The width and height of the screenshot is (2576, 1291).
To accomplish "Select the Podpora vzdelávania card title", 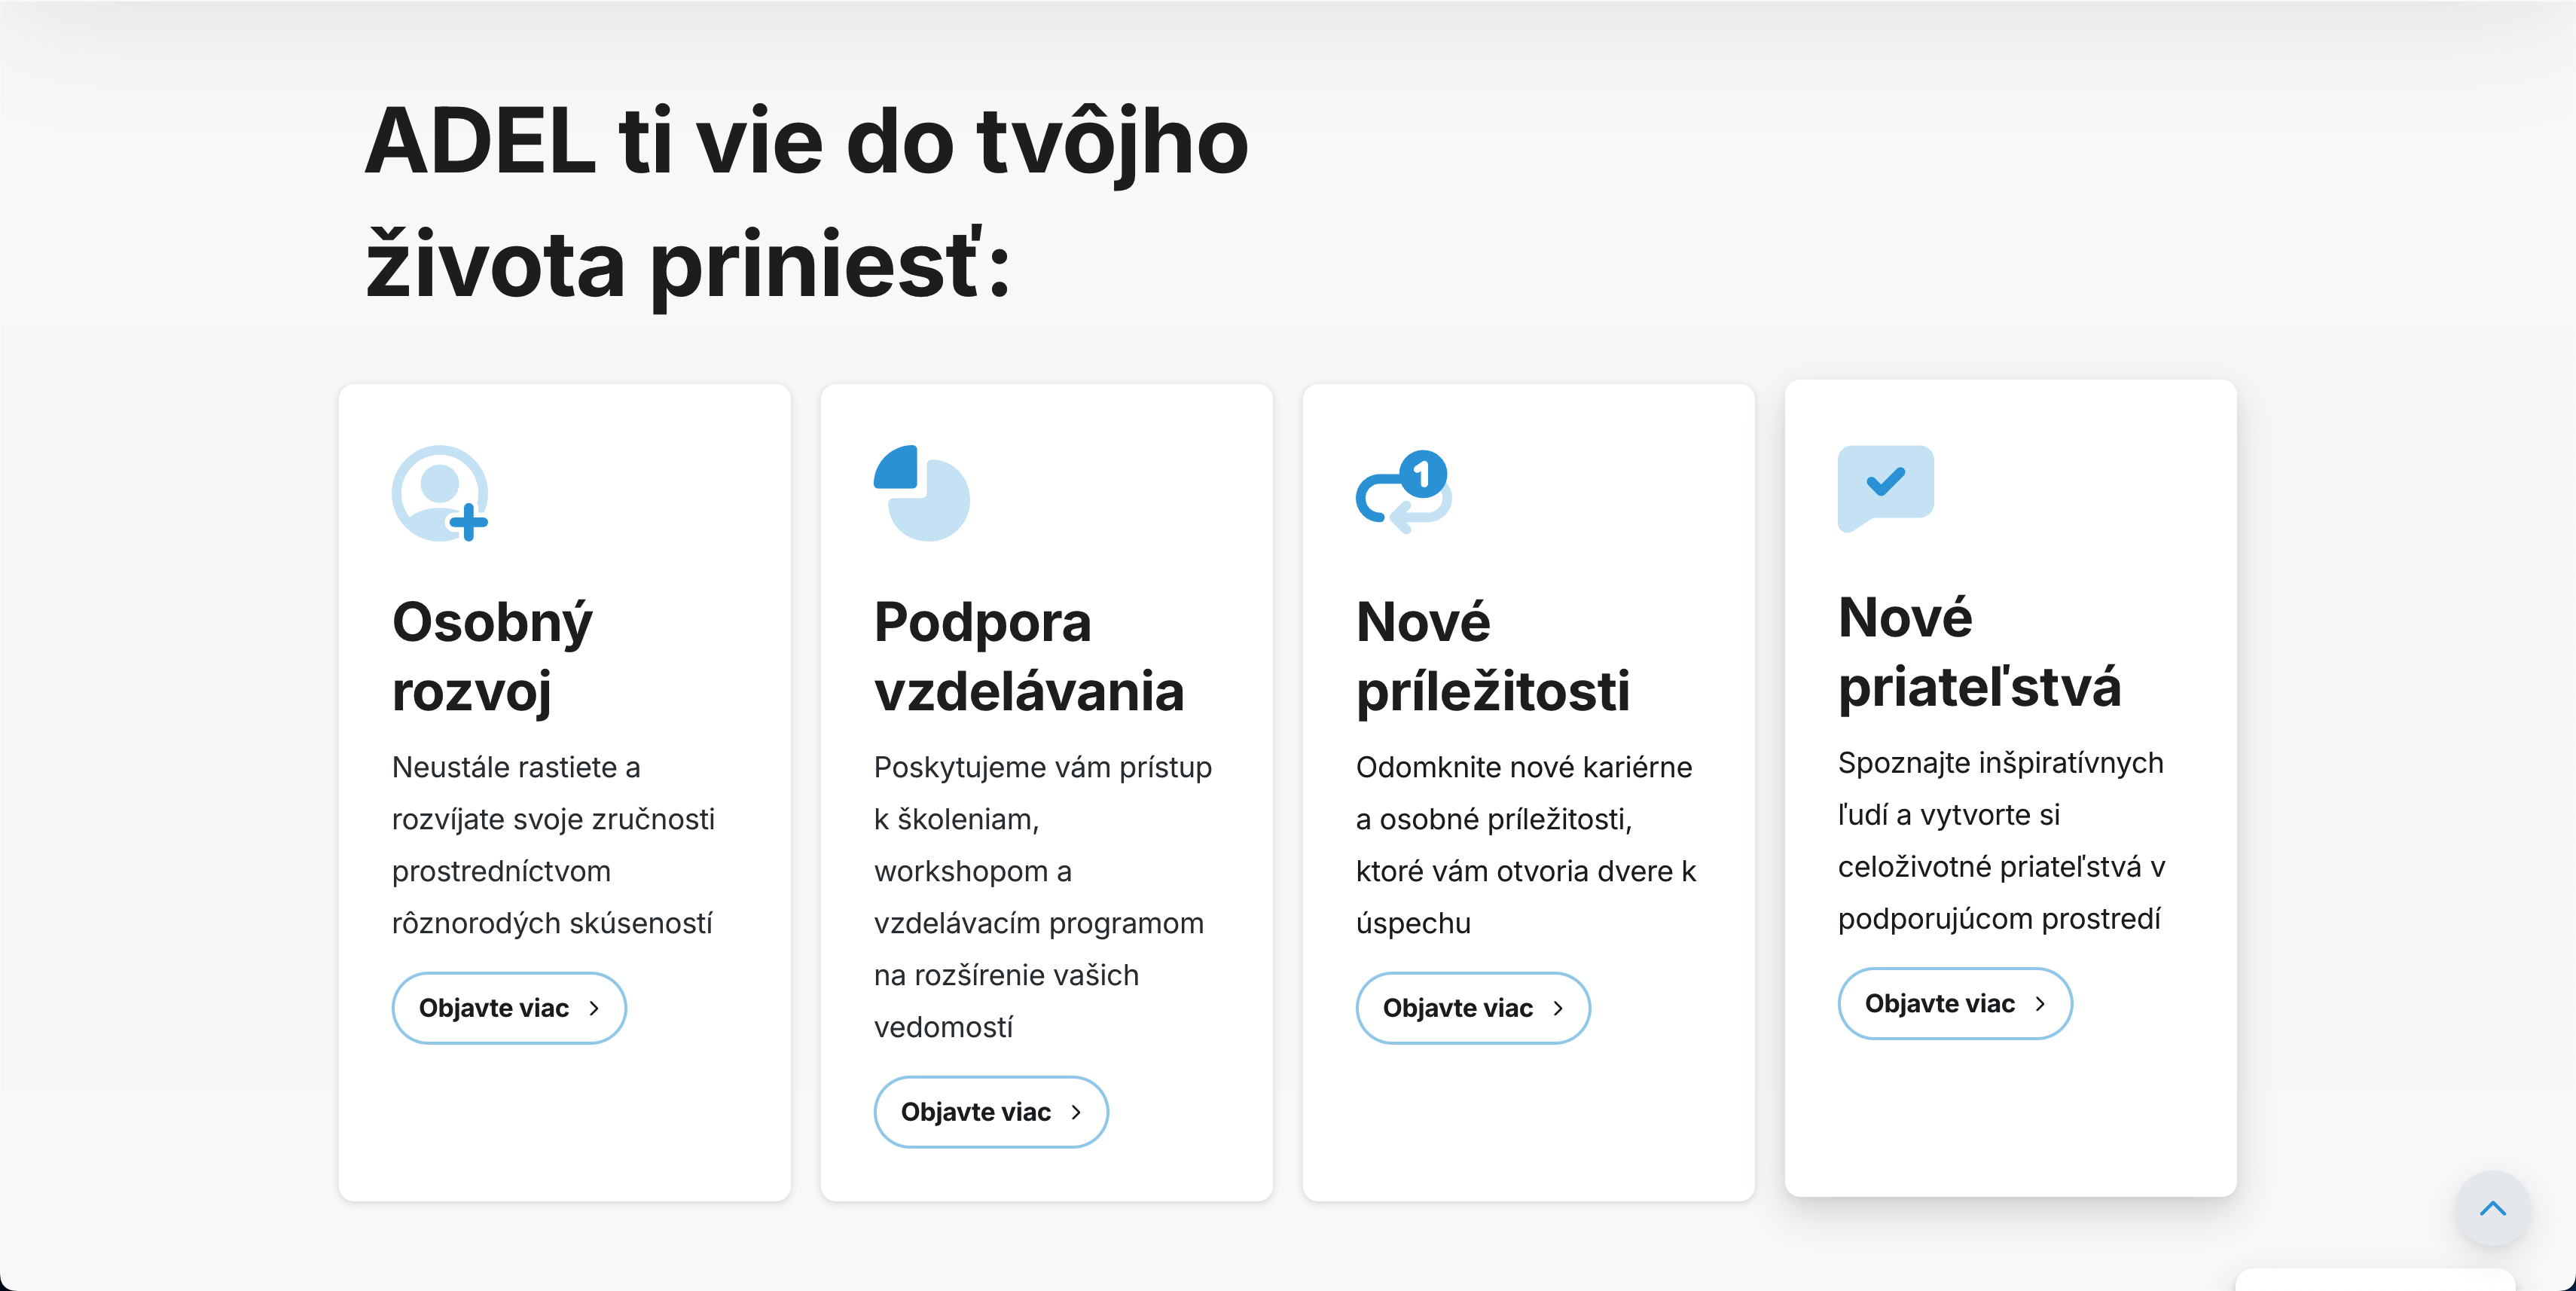I will [1029, 656].
